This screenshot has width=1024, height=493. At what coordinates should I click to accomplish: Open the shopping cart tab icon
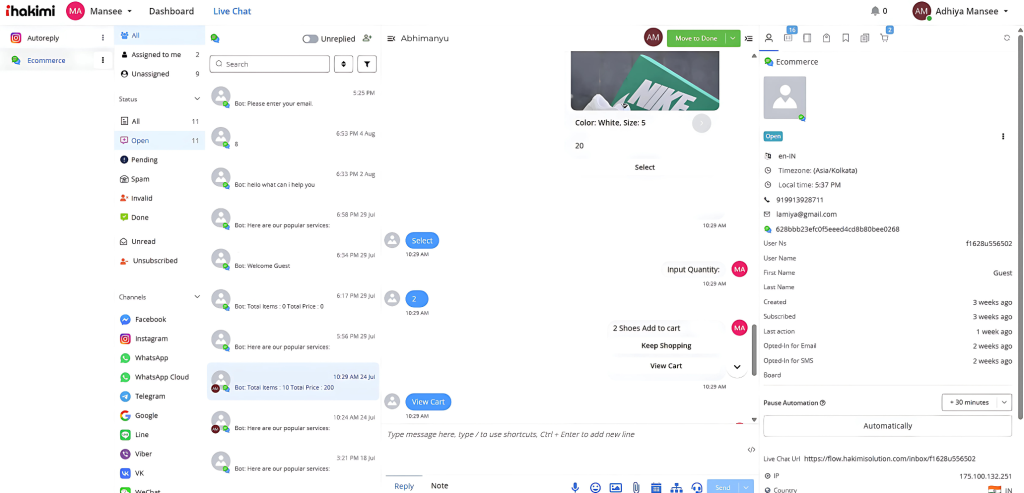click(884, 39)
